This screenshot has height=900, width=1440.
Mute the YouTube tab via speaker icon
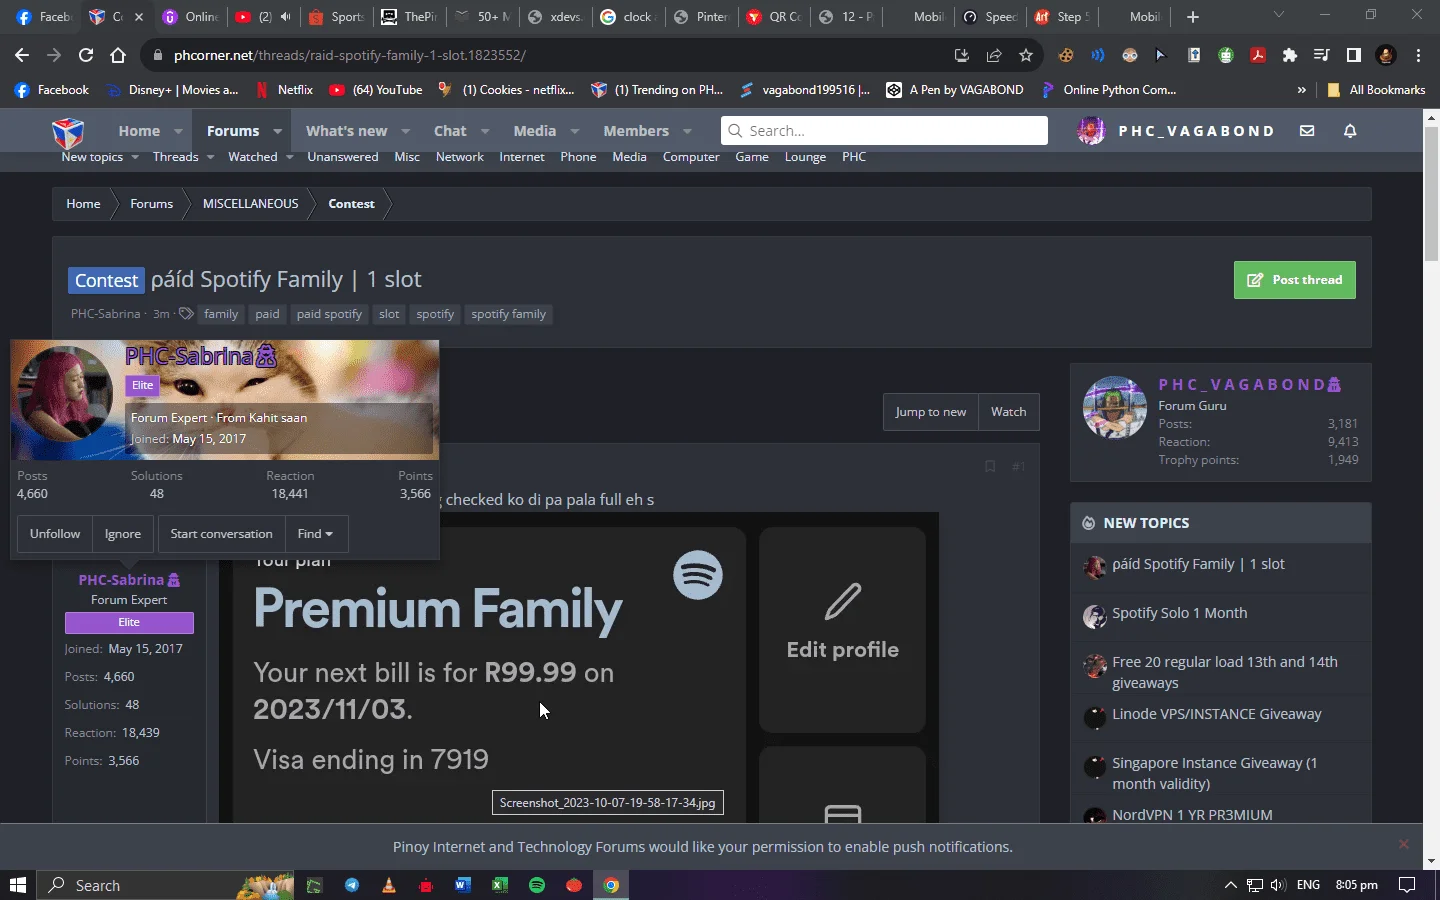tap(286, 17)
